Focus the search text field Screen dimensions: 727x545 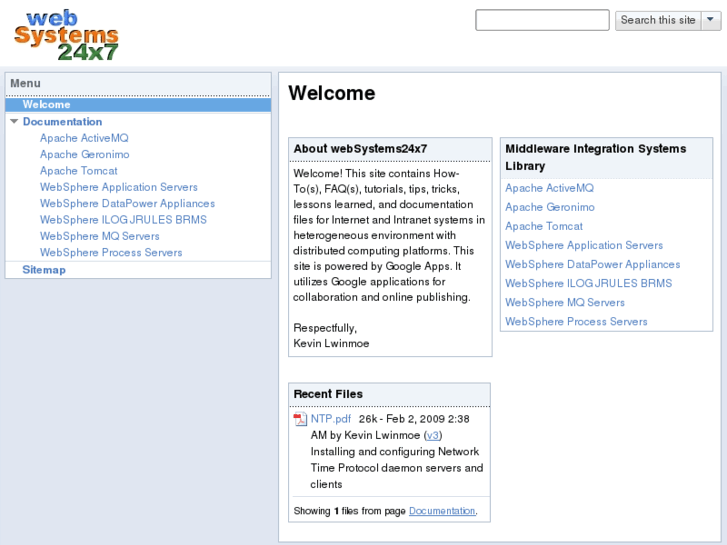point(542,20)
